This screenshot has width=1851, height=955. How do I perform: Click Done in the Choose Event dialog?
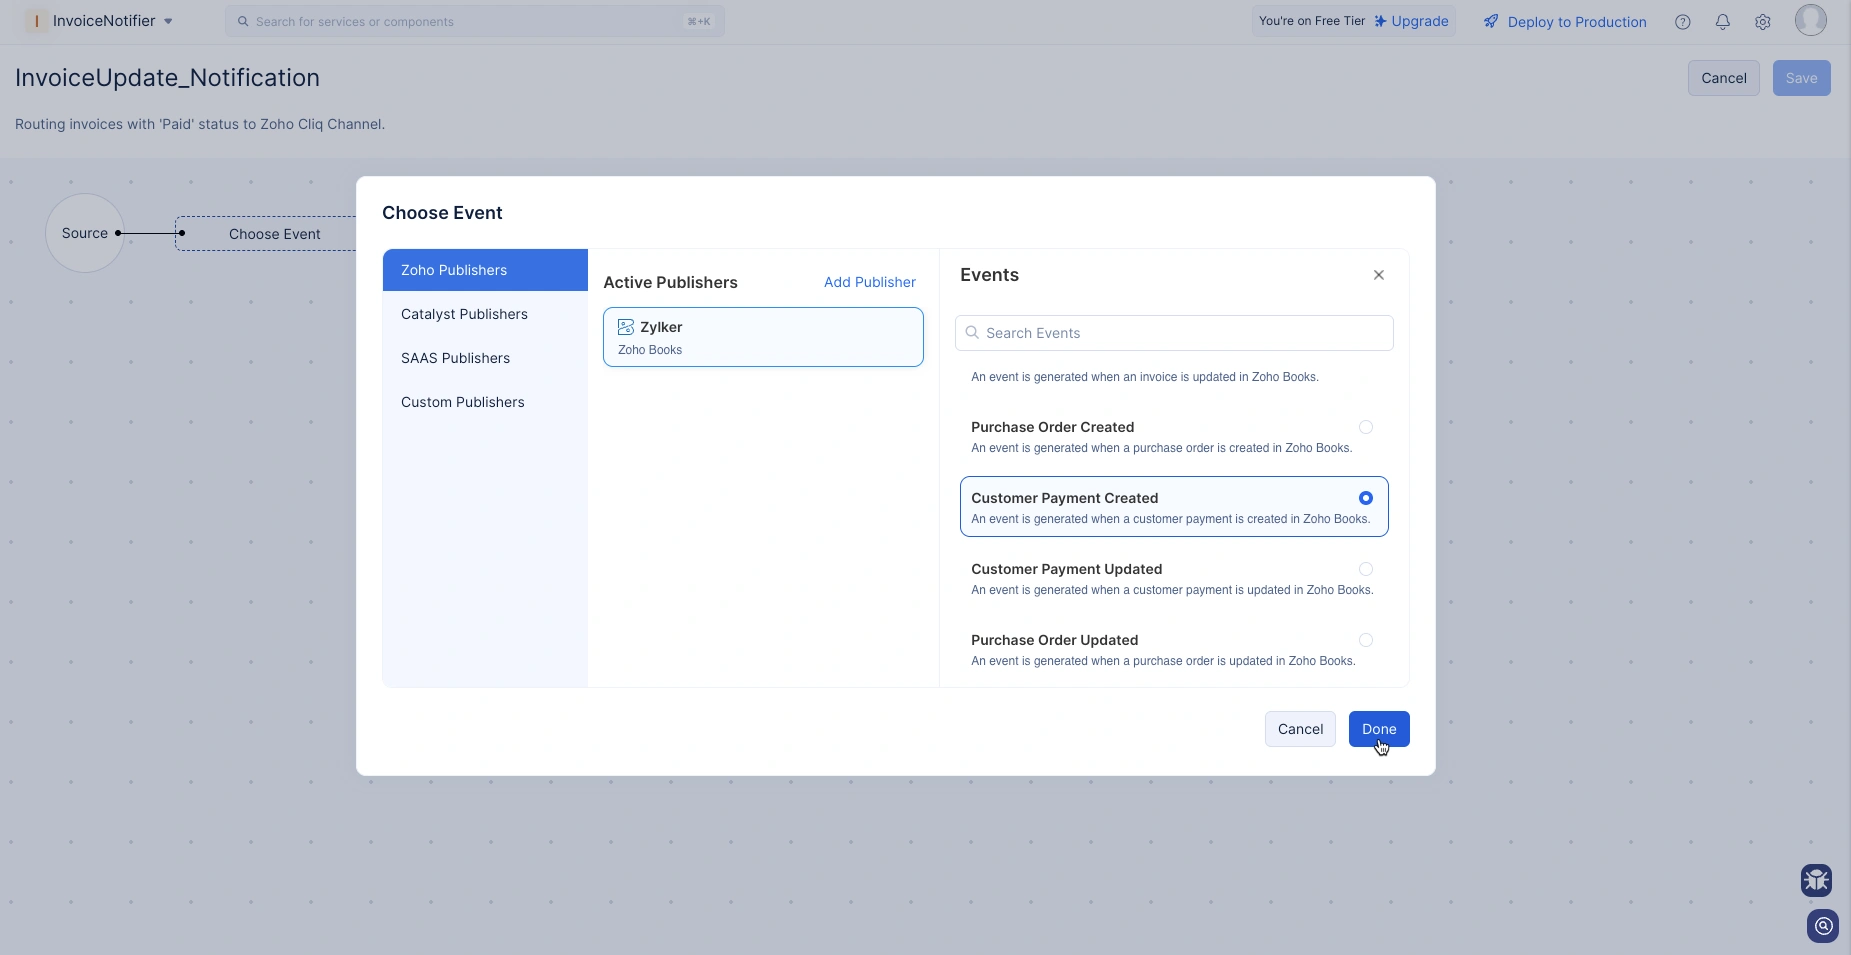(1379, 729)
